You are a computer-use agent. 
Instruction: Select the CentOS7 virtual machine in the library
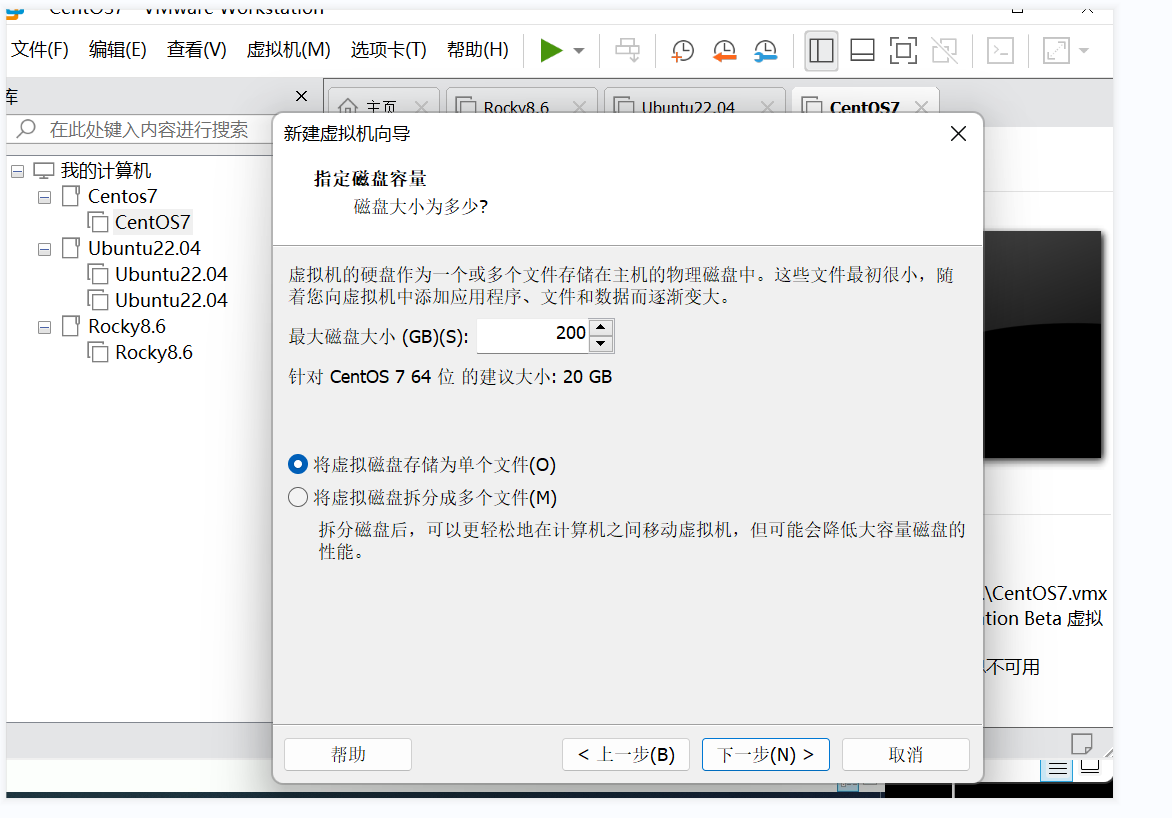pos(152,222)
